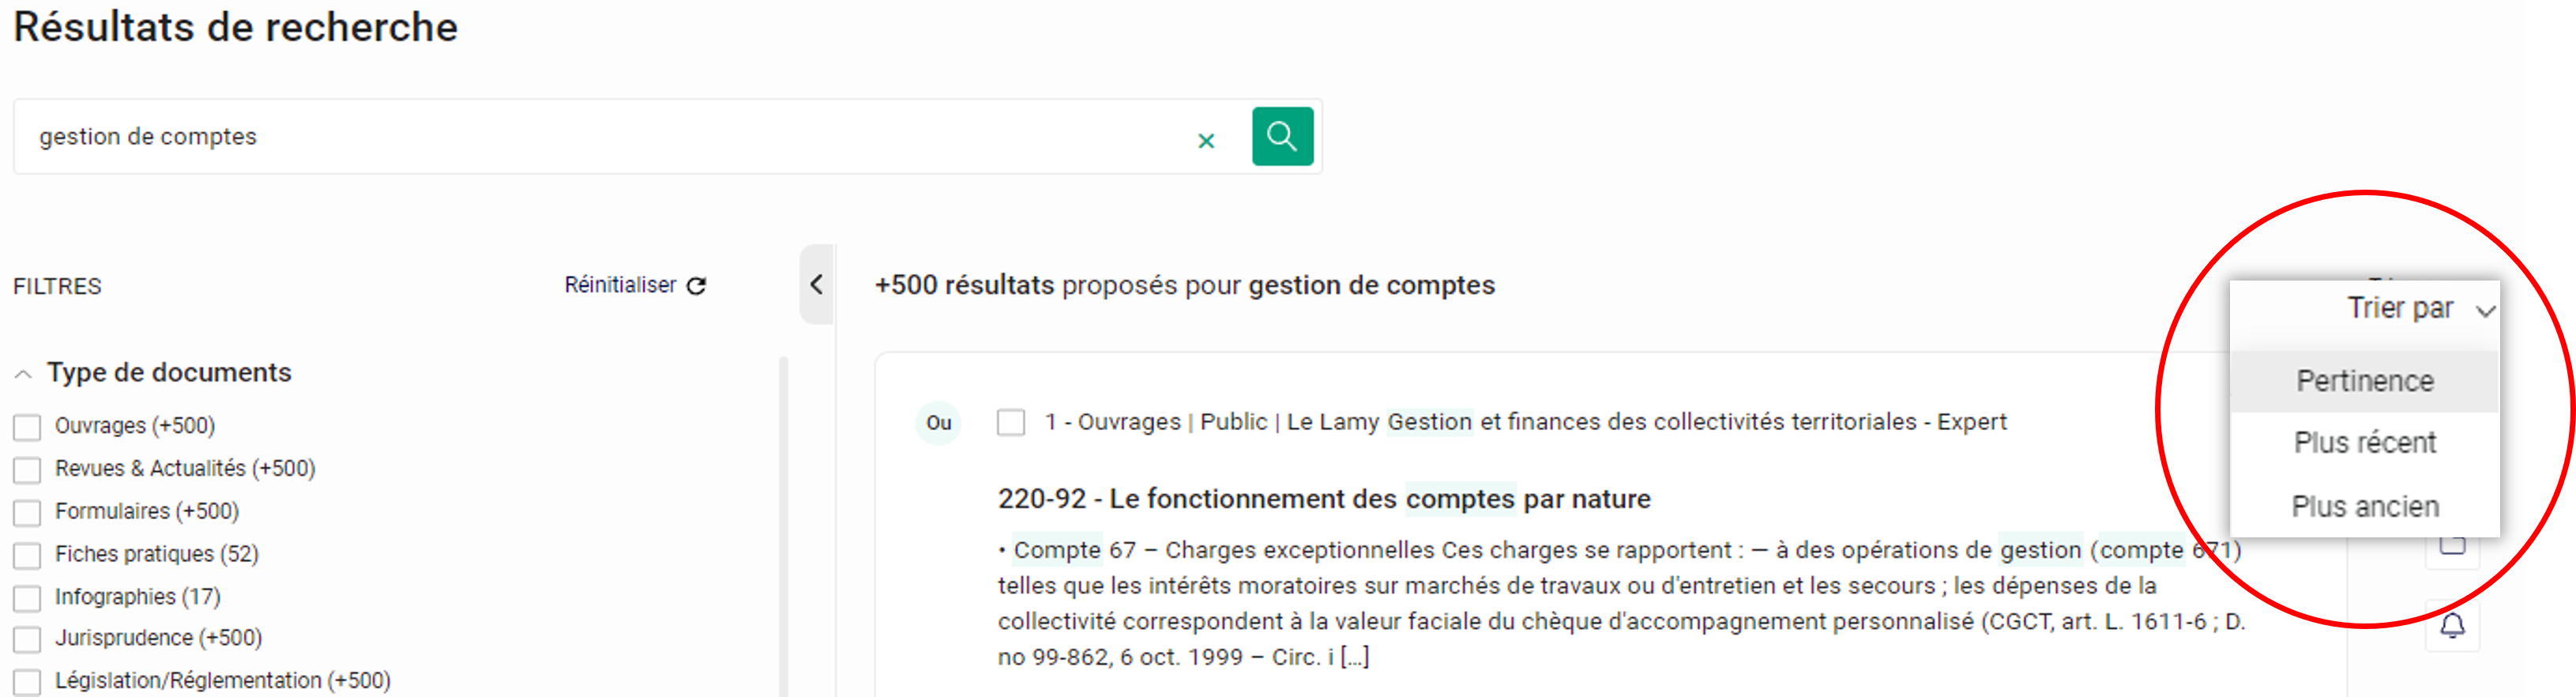Tick the Ouvrages filter checkbox

tap(27, 427)
